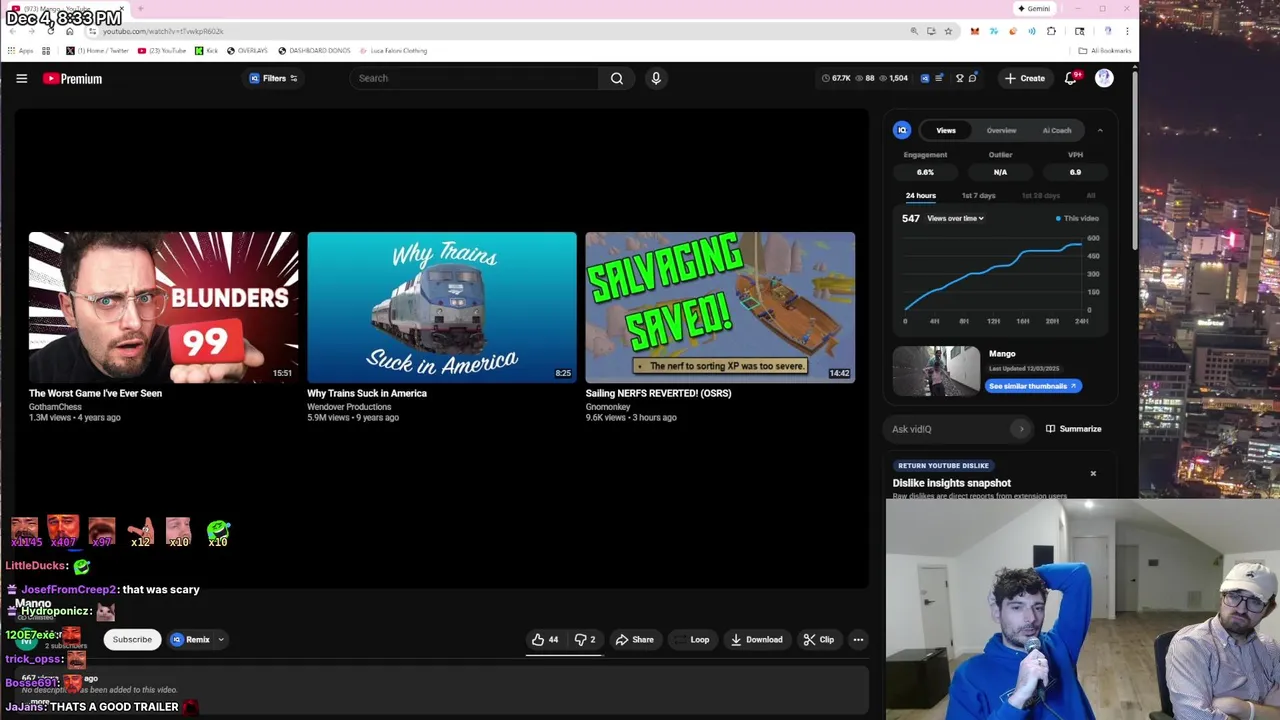The image size is (1280, 720).
Task: Open the GothamChess channel link
Action: pos(55,407)
